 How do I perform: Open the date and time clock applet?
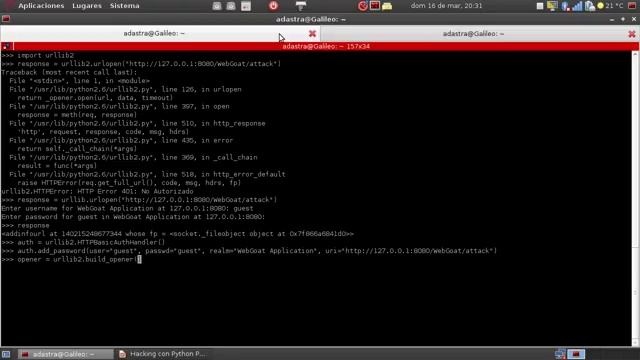pyautogui.click(x=446, y=6)
